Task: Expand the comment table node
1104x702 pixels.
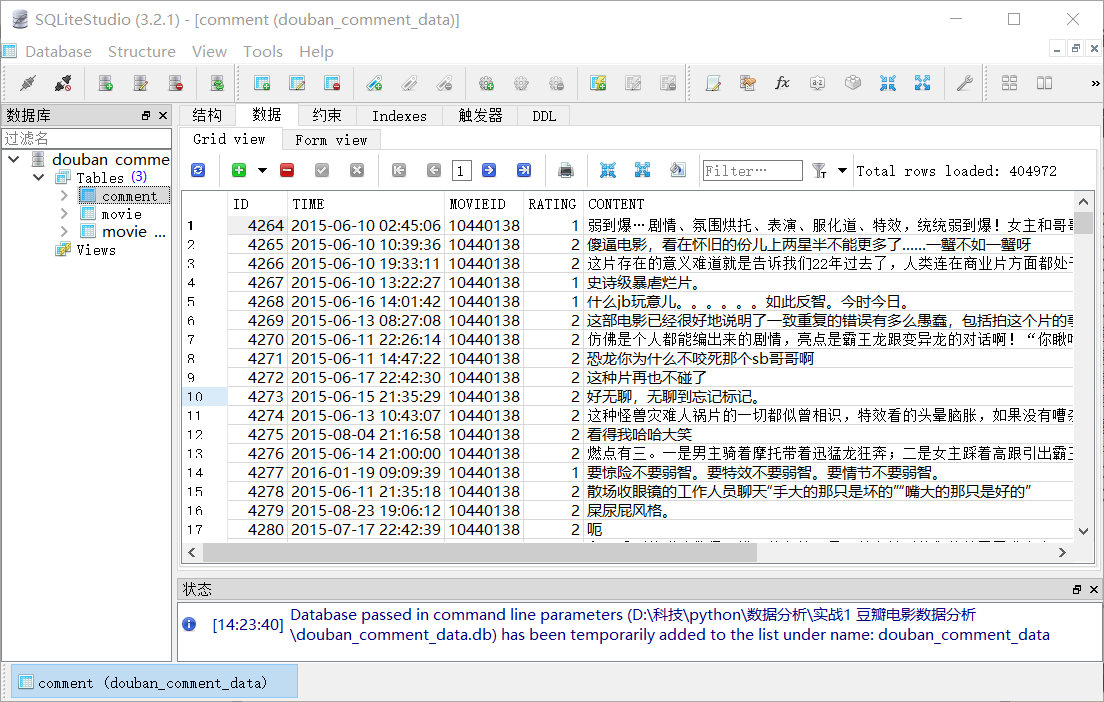Action: click(x=64, y=196)
